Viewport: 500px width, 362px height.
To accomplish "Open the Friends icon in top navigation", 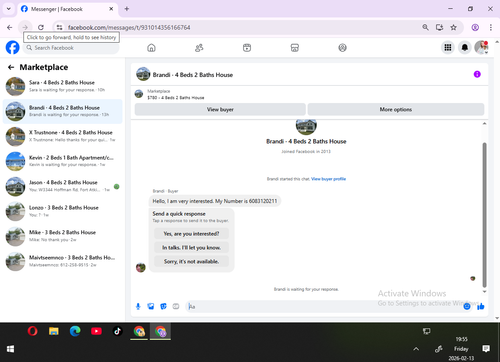I will pos(199,48).
